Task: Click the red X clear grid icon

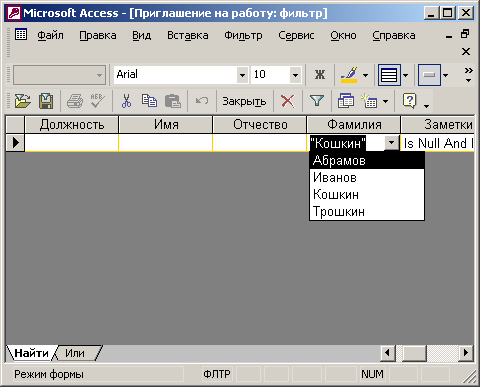Action: (287, 101)
